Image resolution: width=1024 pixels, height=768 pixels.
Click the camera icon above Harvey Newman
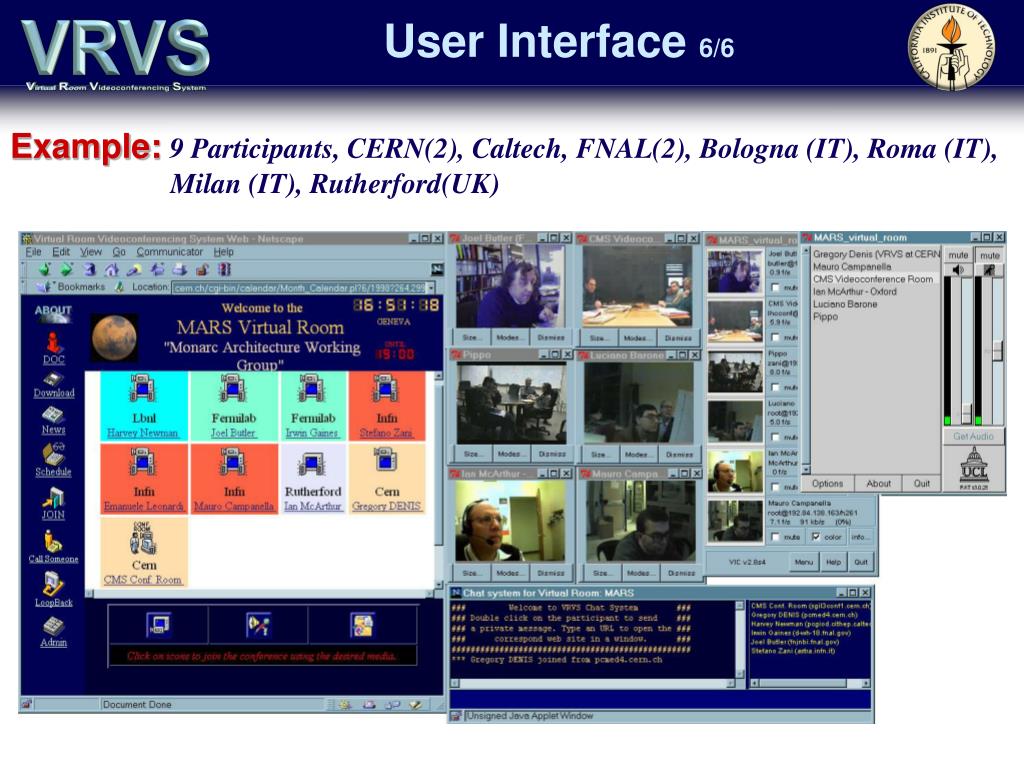tap(143, 388)
